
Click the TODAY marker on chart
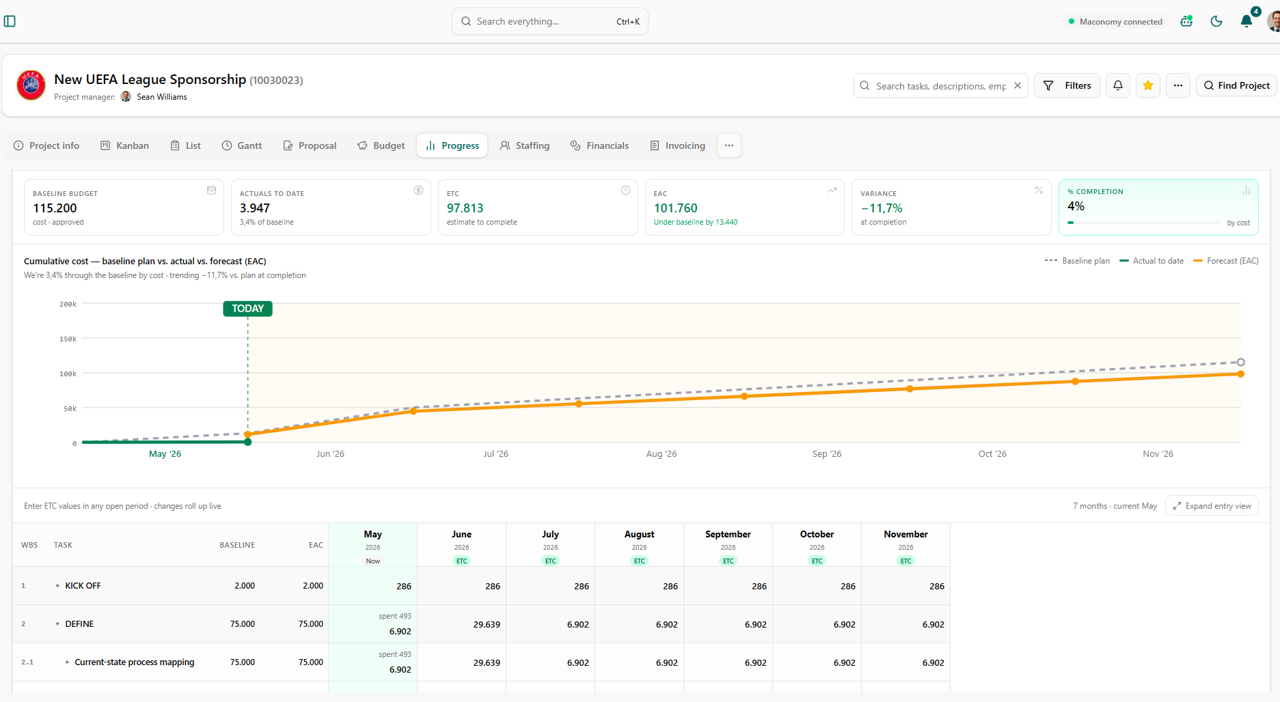pyautogui.click(x=248, y=309)
